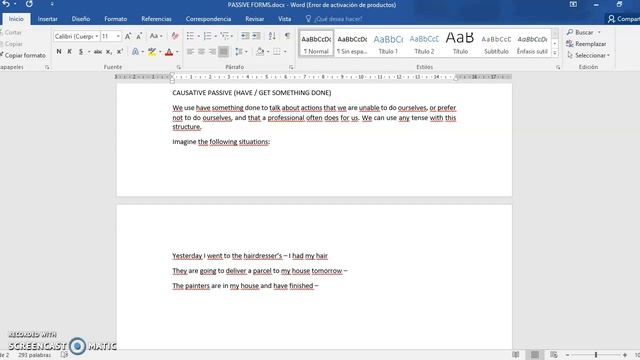
Task: Decrease font size
Action: pos(139,36)
